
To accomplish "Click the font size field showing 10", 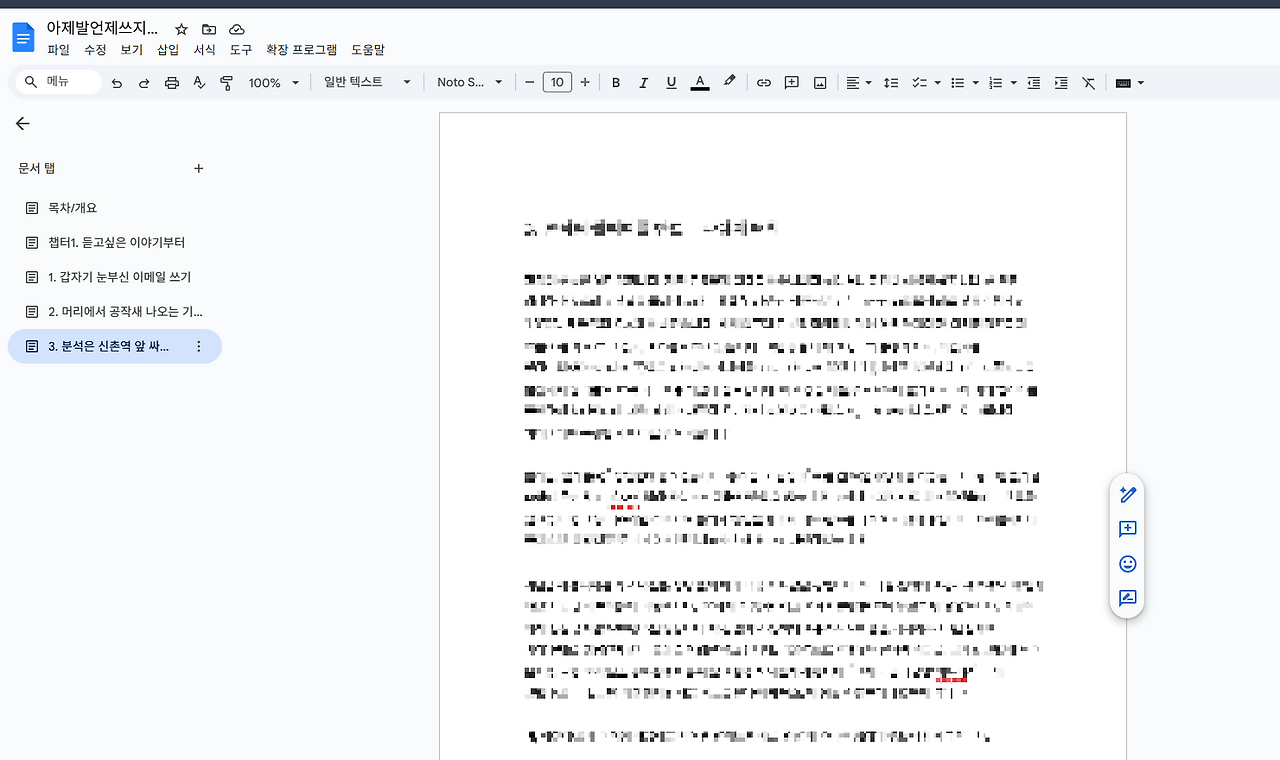I will (x=557, y=83).
